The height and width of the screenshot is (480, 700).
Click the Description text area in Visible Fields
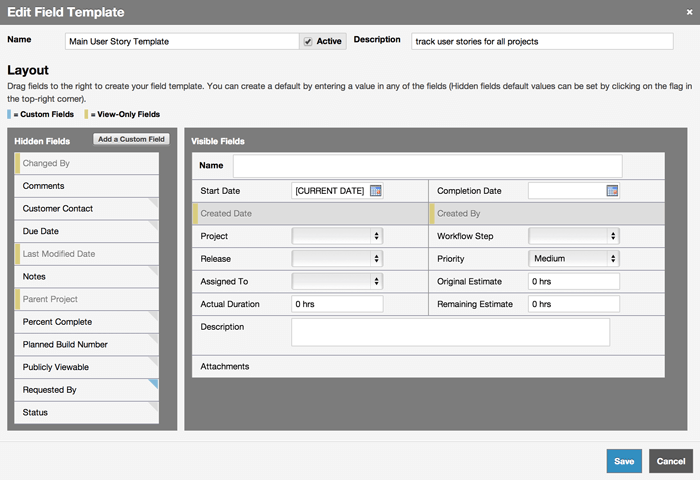(450, 332)
